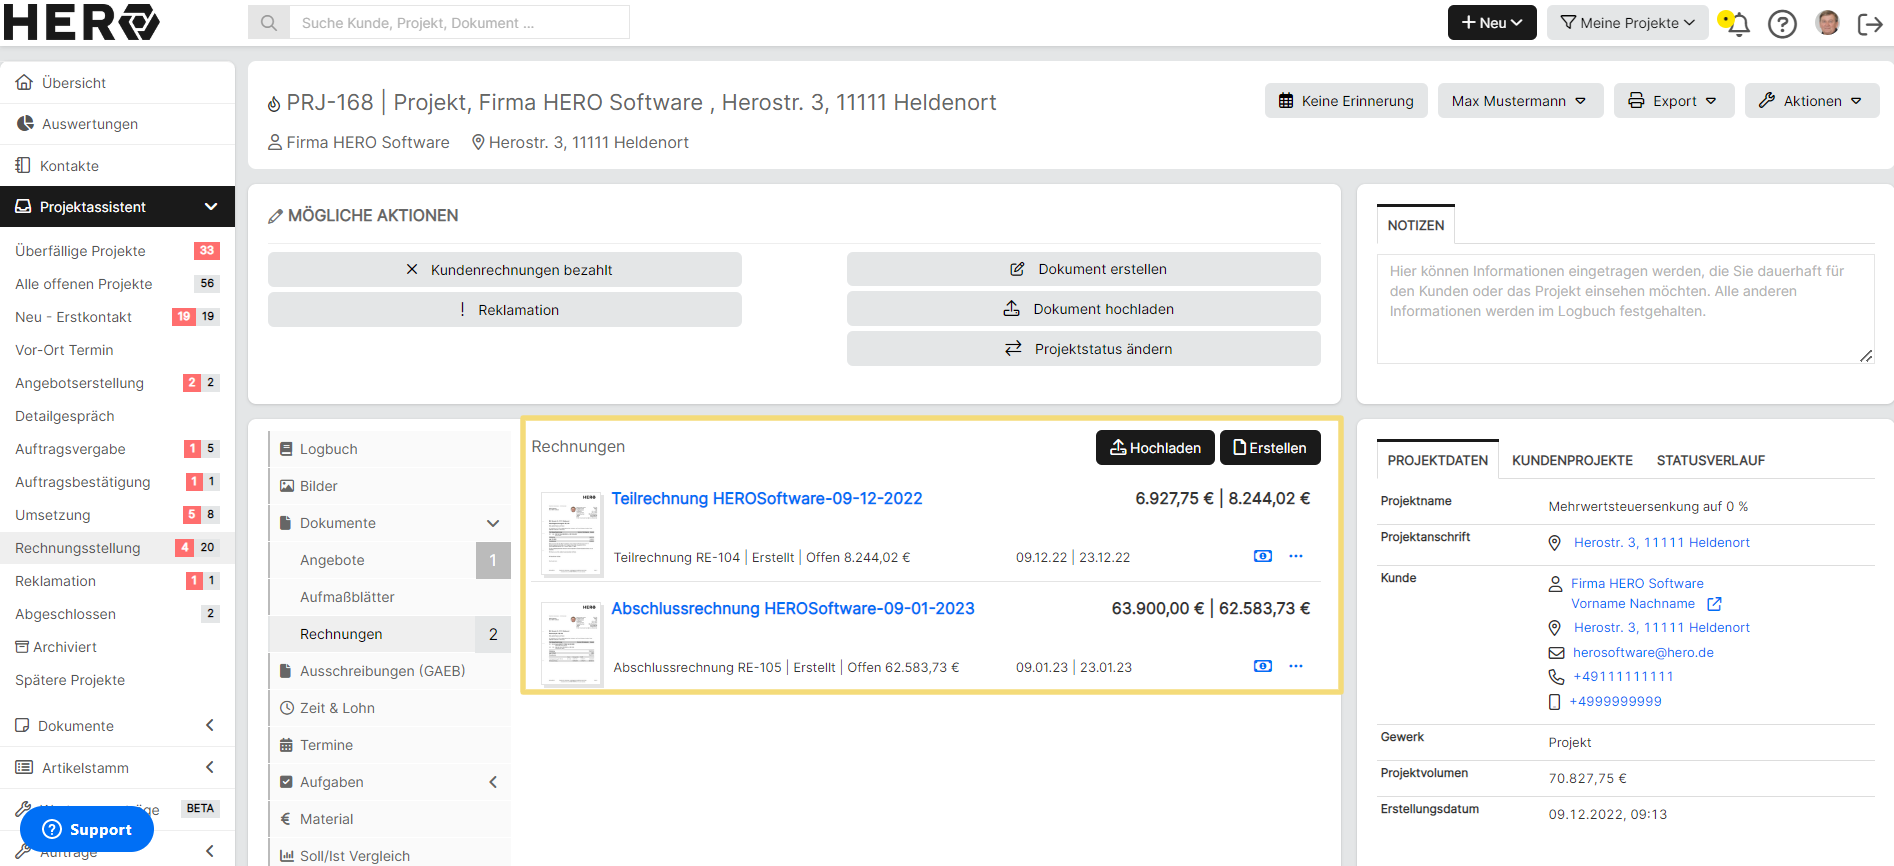Click the external link icon beside Vorname Nachname
This screenshot has height=866, width=1894.
tap(1714, 604)
